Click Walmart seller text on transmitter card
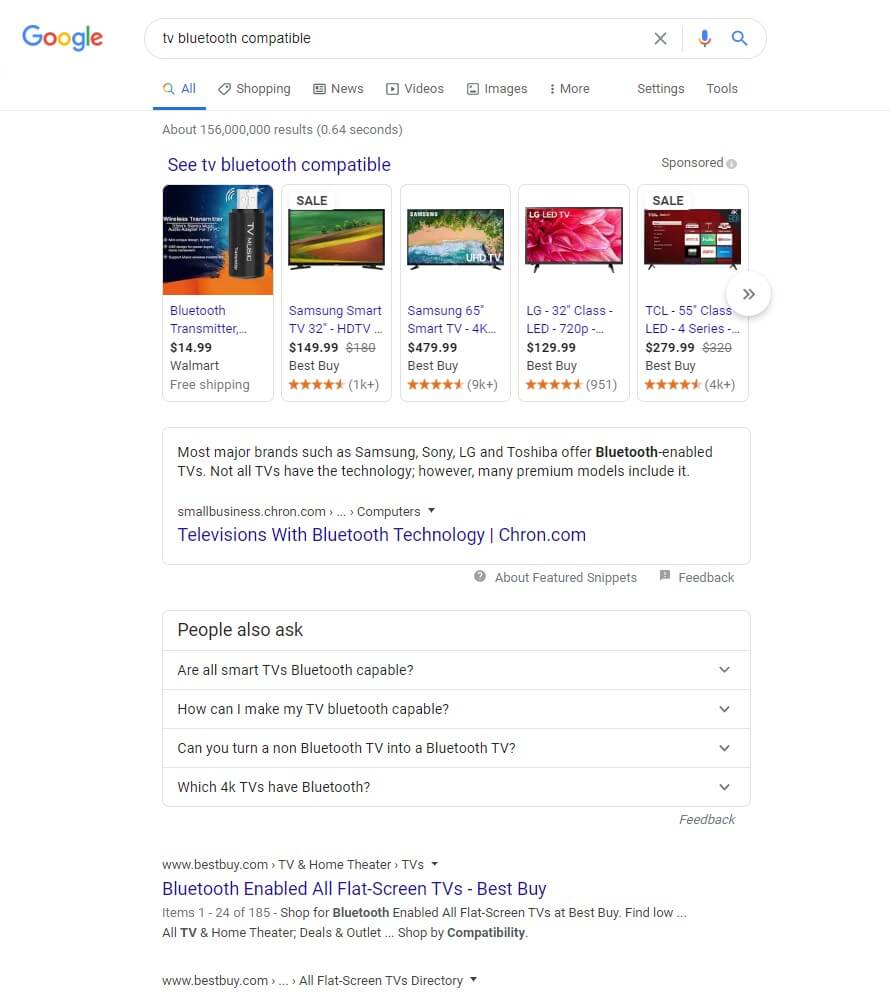This screenshot has height=995, width=890. pos(194,366)
